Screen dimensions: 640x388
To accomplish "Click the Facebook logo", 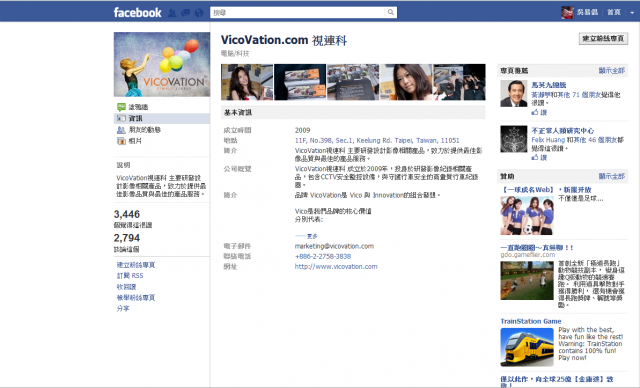I will 138,13.
